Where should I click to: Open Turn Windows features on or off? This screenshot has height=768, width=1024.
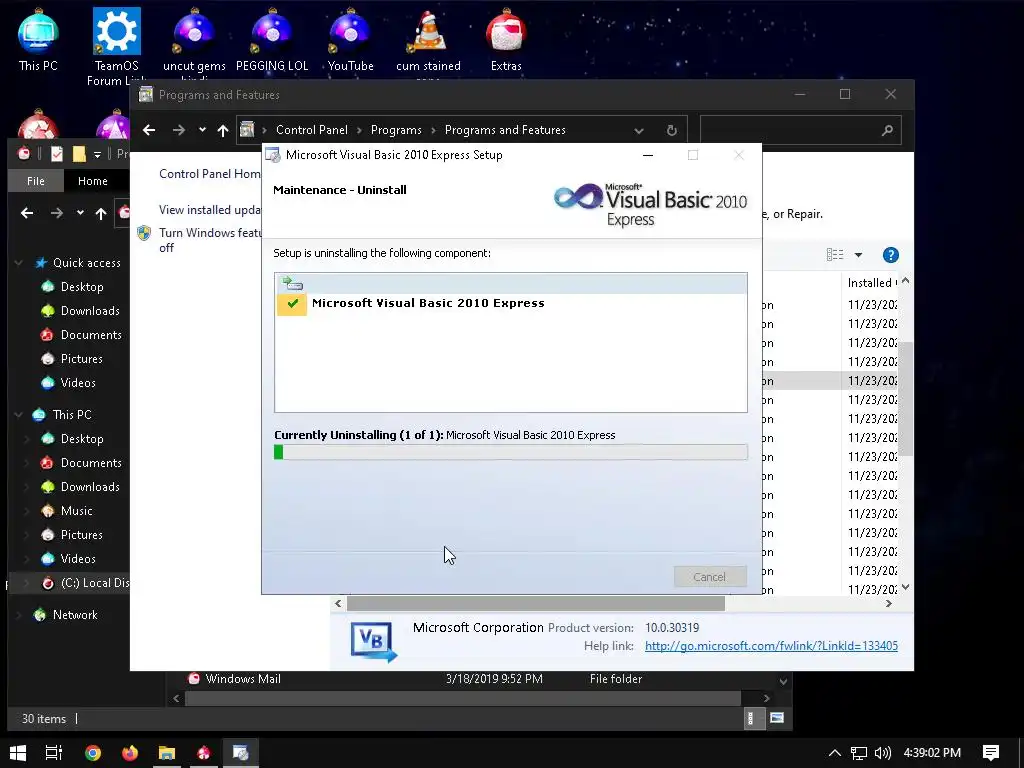[x=210, y=240]
